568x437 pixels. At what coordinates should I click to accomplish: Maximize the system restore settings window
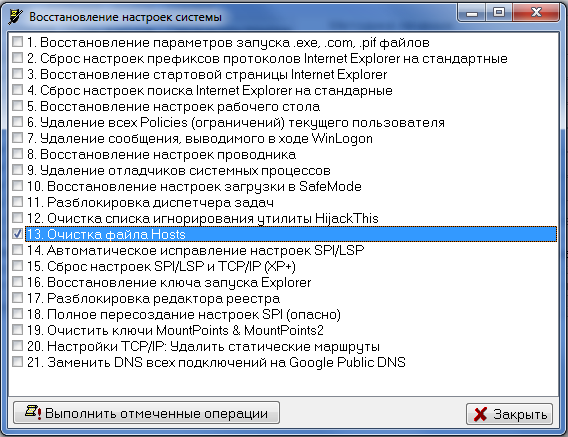499,13
